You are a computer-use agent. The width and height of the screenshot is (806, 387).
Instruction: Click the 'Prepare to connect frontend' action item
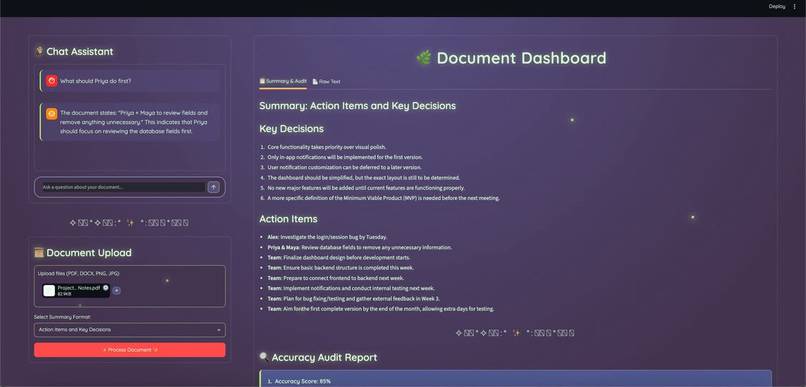(336, 278)
